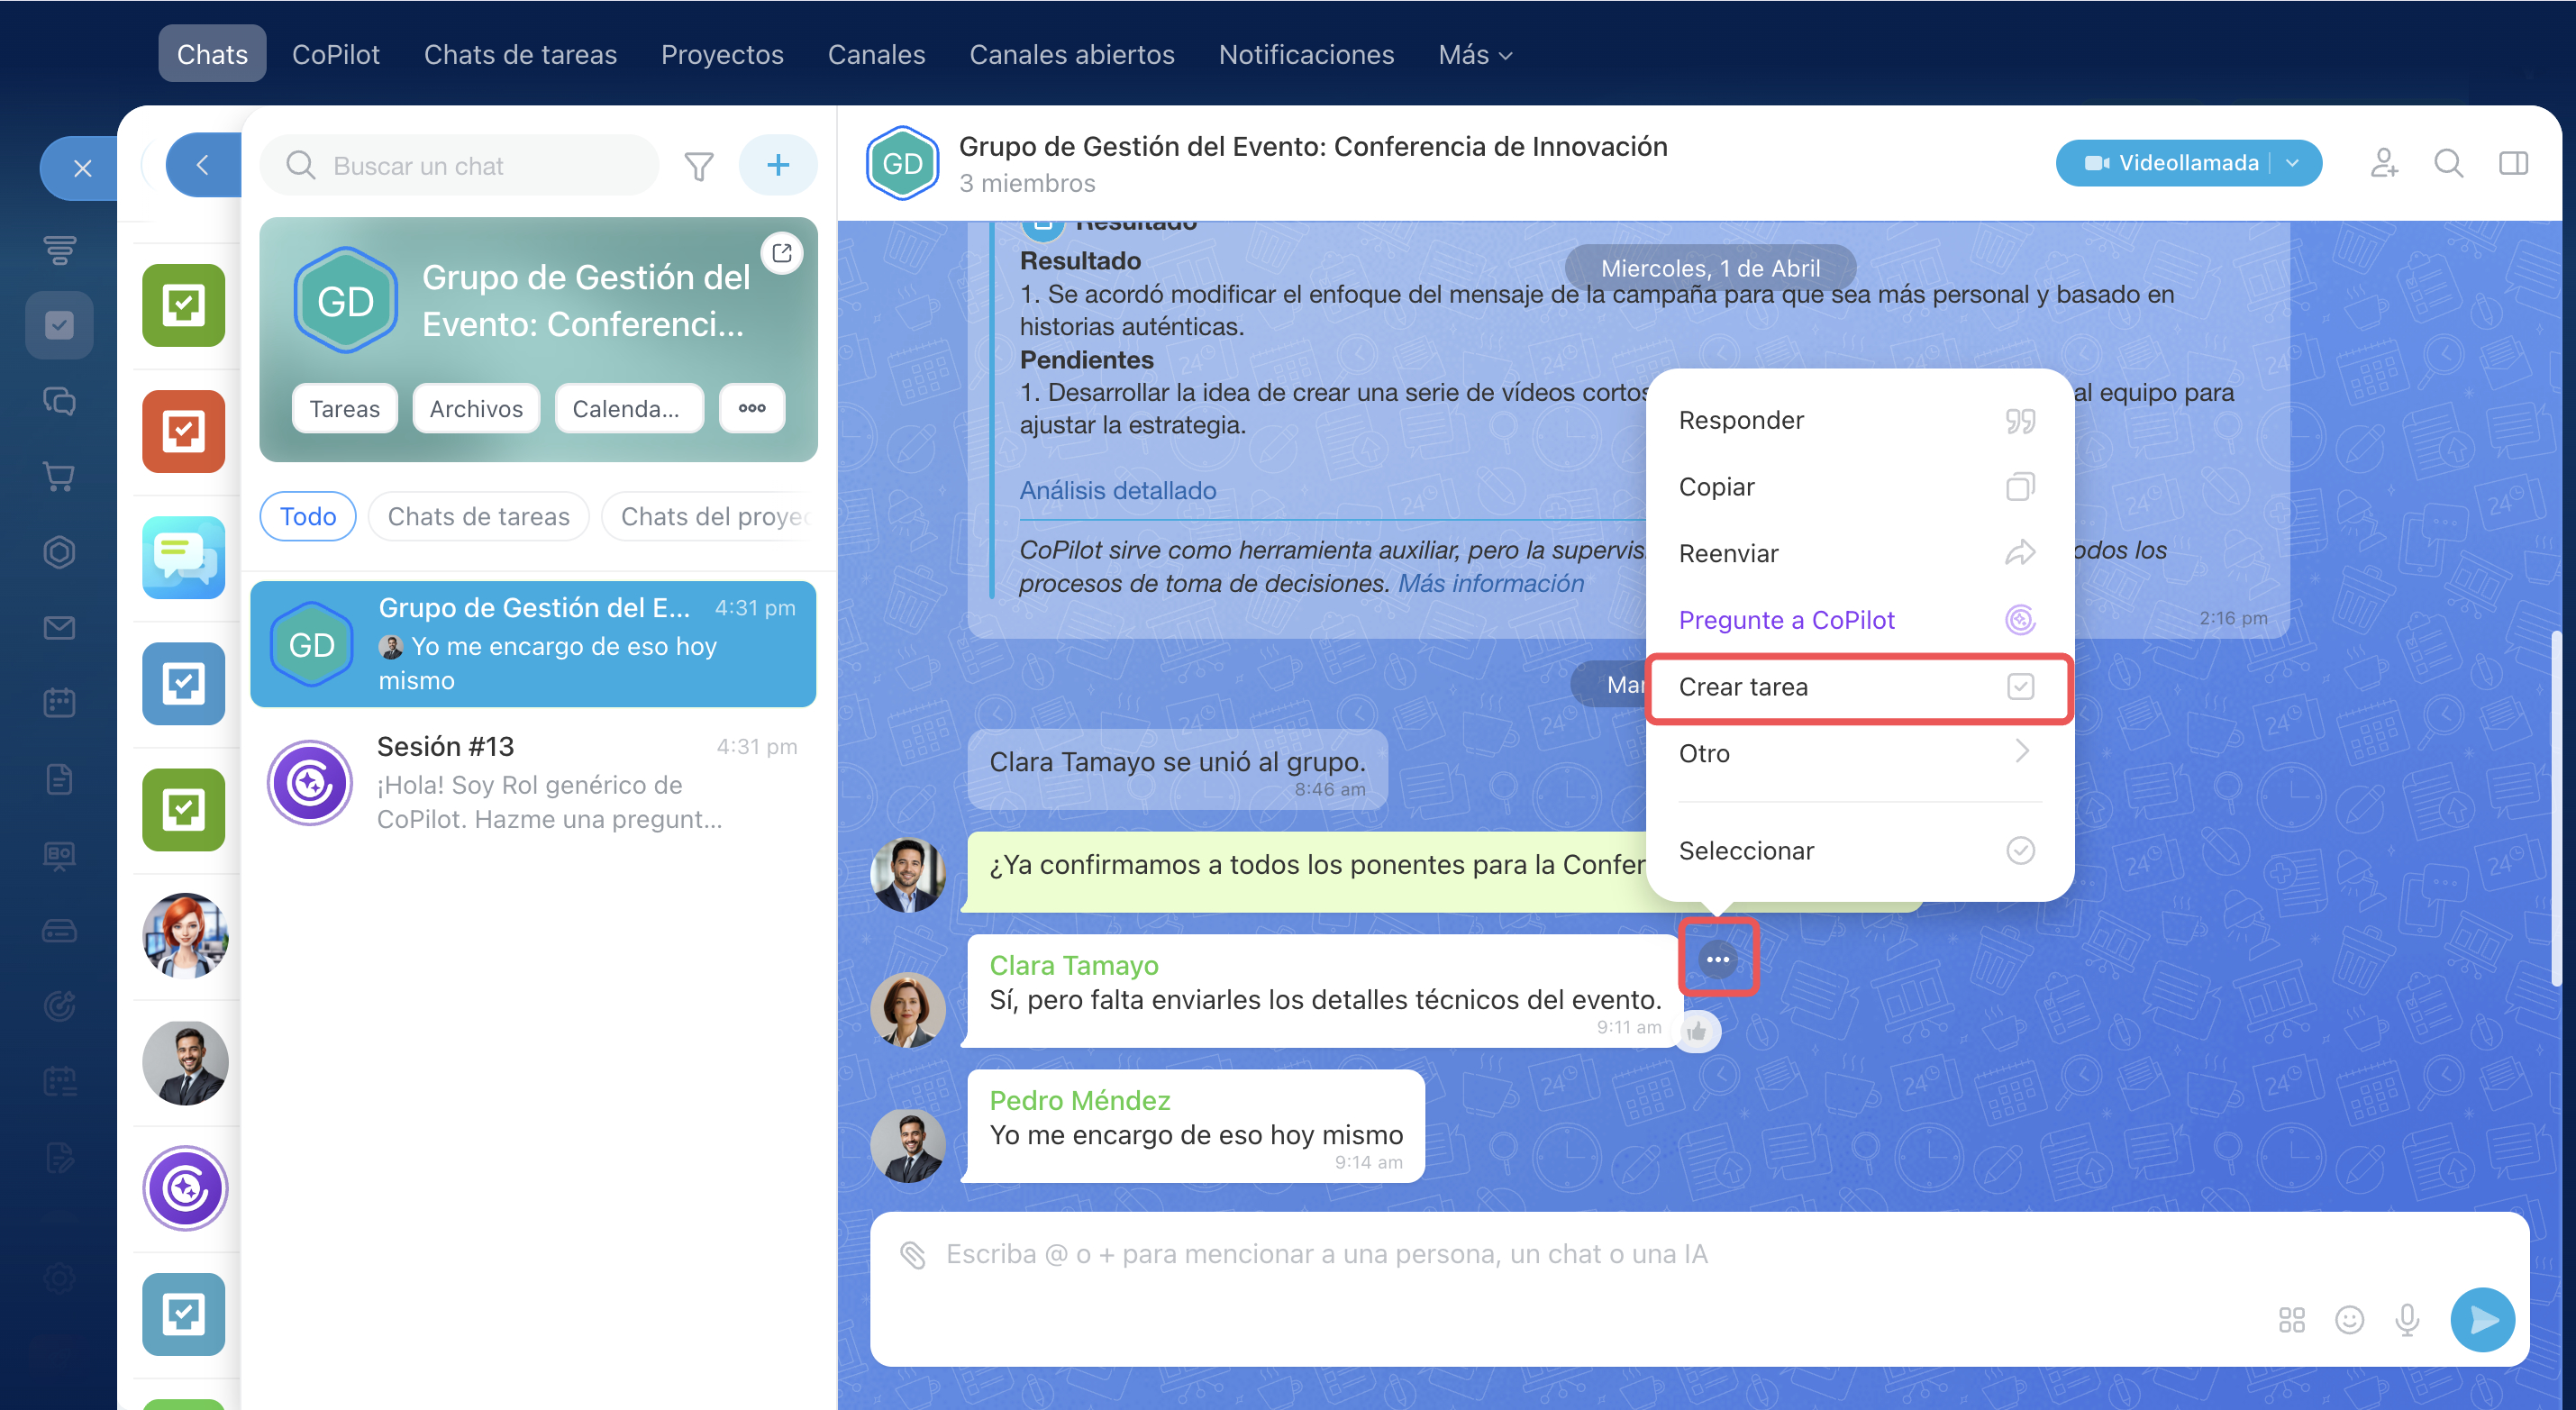Focus the Buscar un chat search field

point(460,166)
